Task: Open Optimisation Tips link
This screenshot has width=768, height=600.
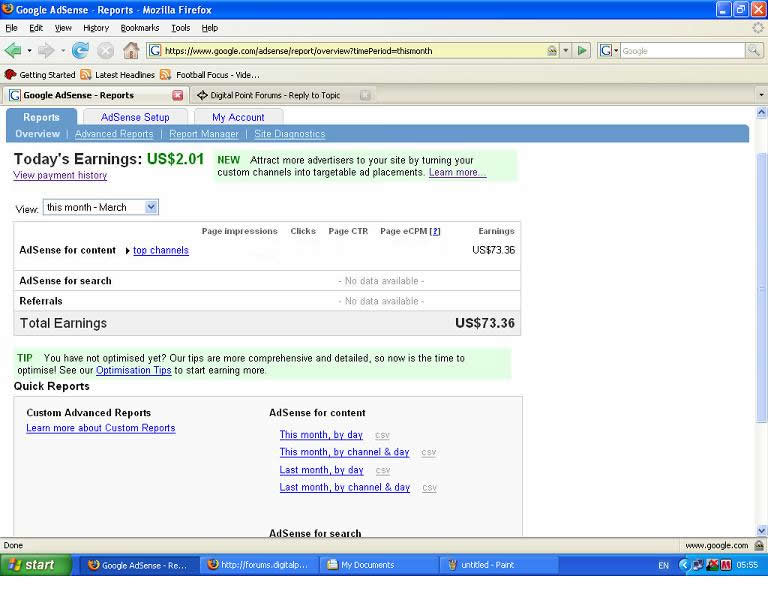Action: click(x=134, y=370)
